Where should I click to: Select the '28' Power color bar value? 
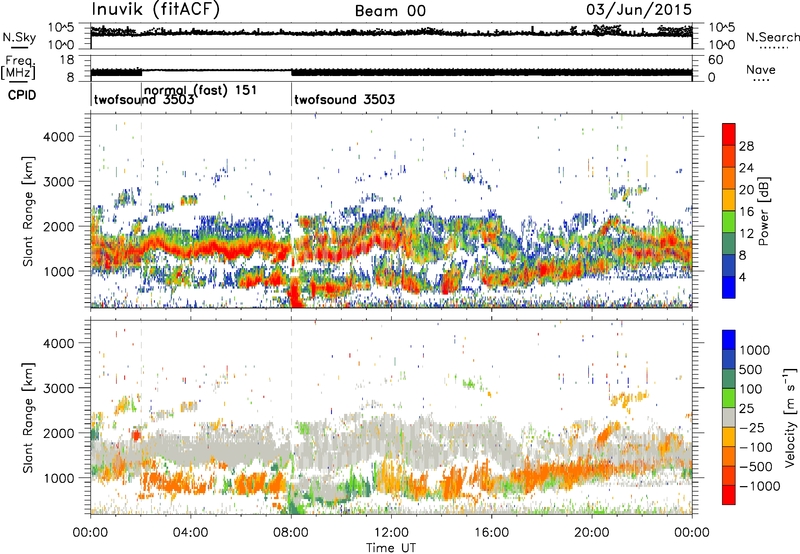coord(746,146)
